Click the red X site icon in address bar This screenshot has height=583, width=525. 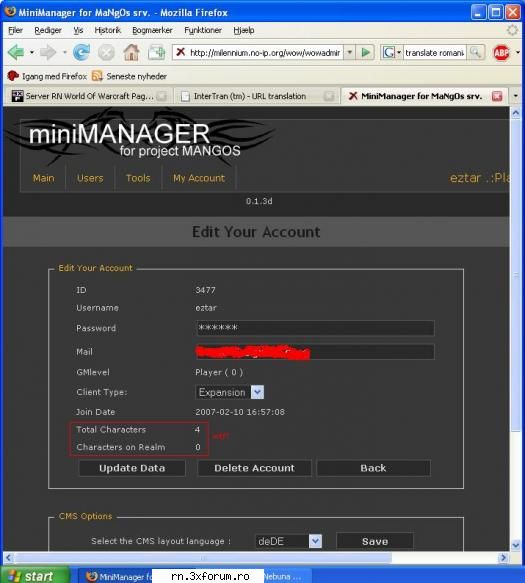181,52
